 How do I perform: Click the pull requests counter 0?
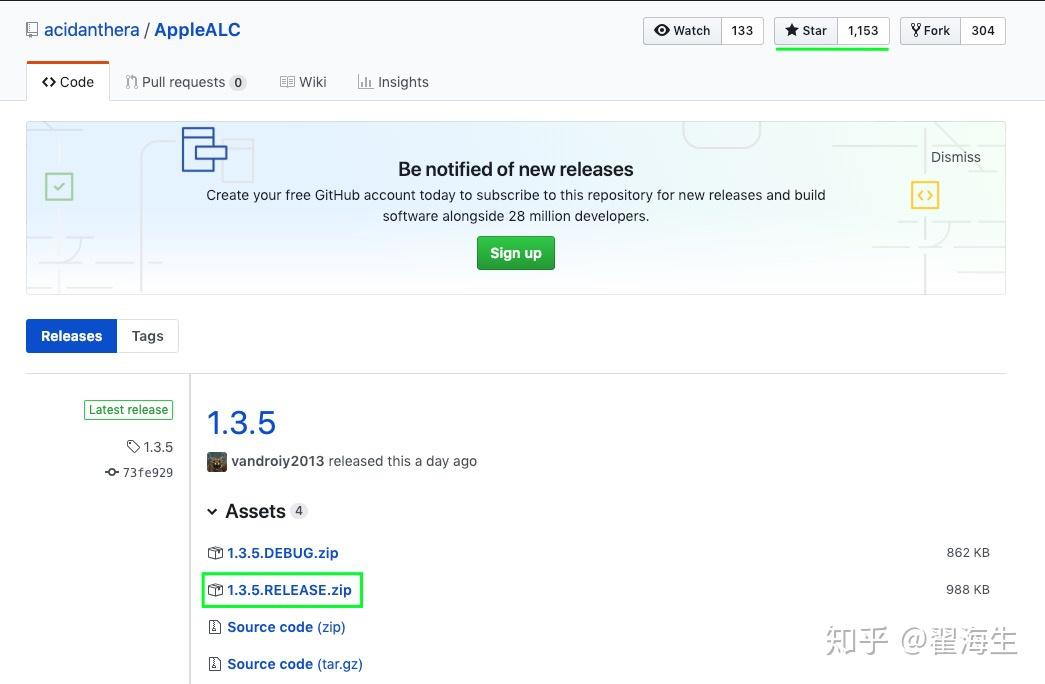[238, 83]
